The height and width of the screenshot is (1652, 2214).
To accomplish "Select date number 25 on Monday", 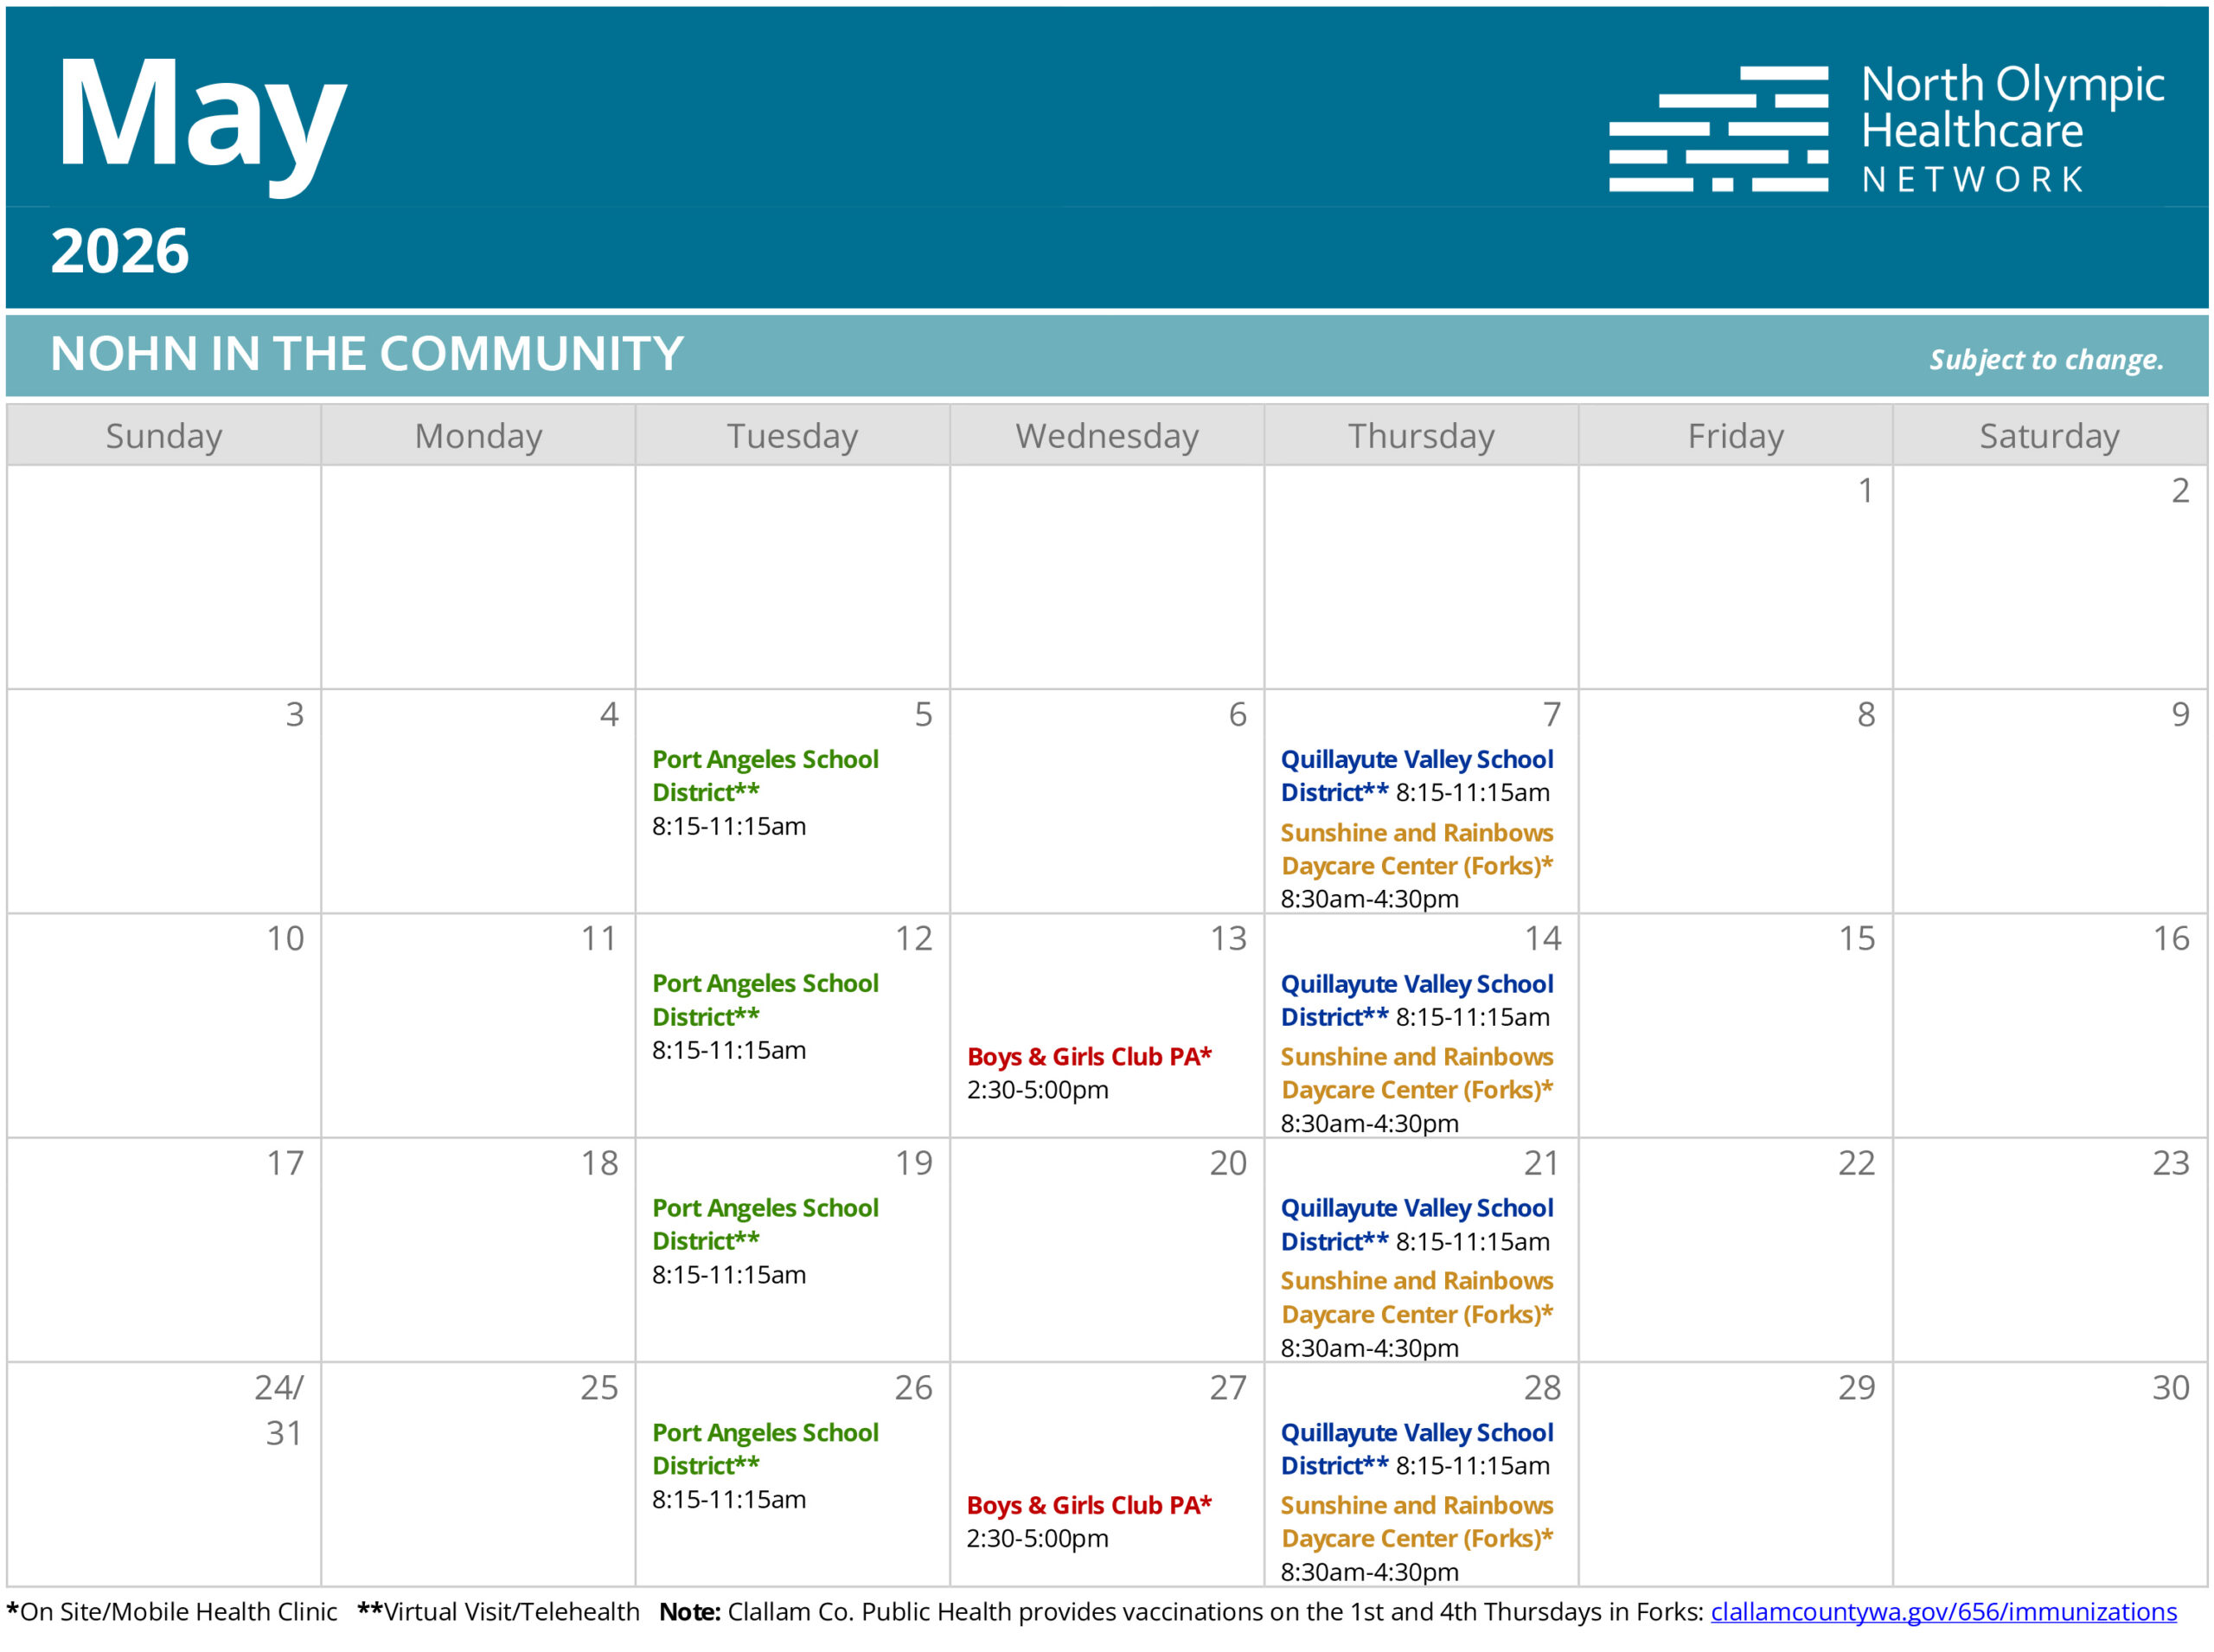I will tap(599, 1387).
